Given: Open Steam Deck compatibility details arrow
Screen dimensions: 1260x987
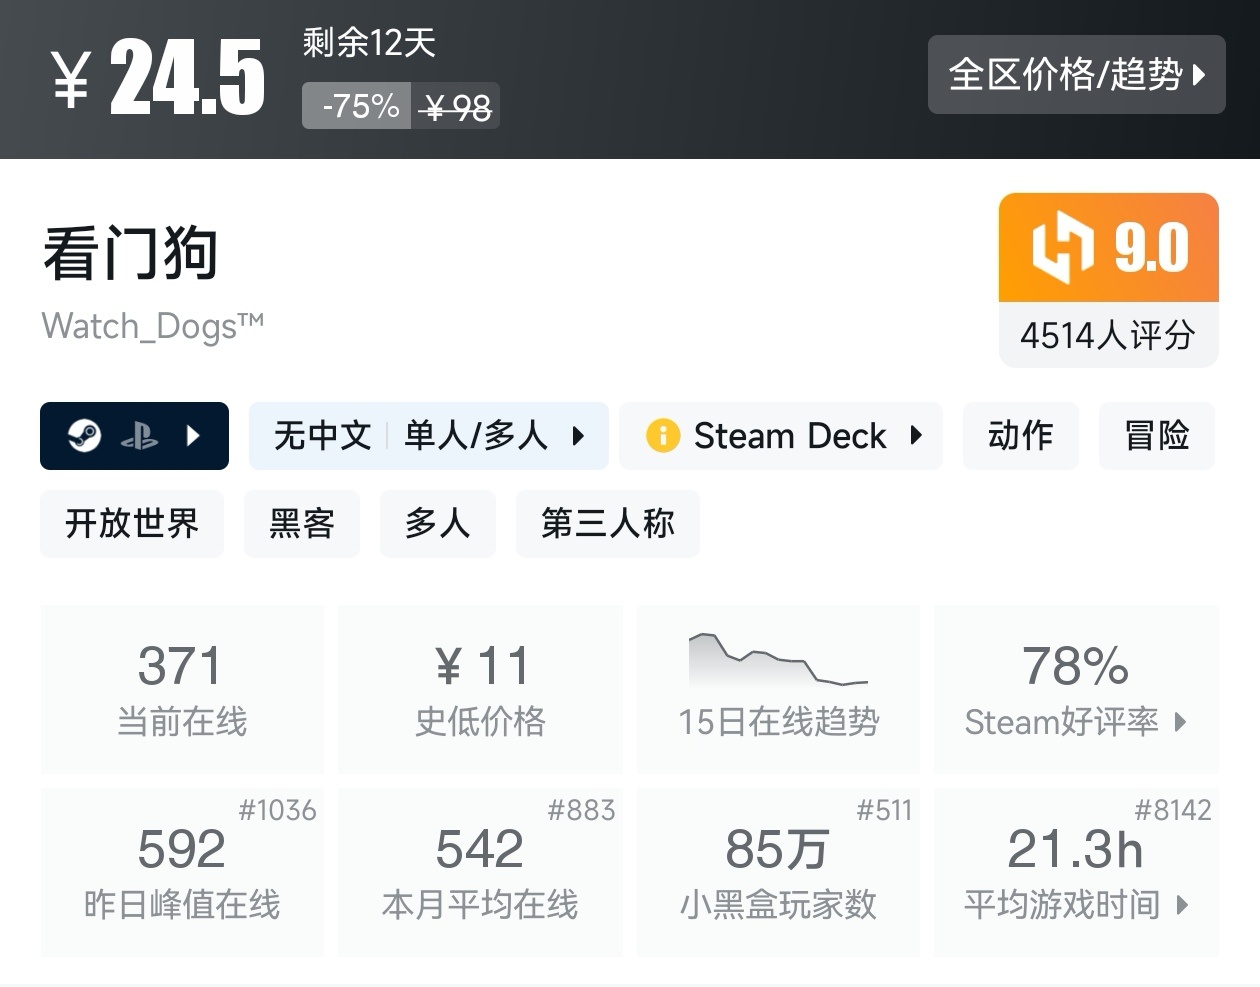Looking at the screenshot, I should (x=916, y=436).
